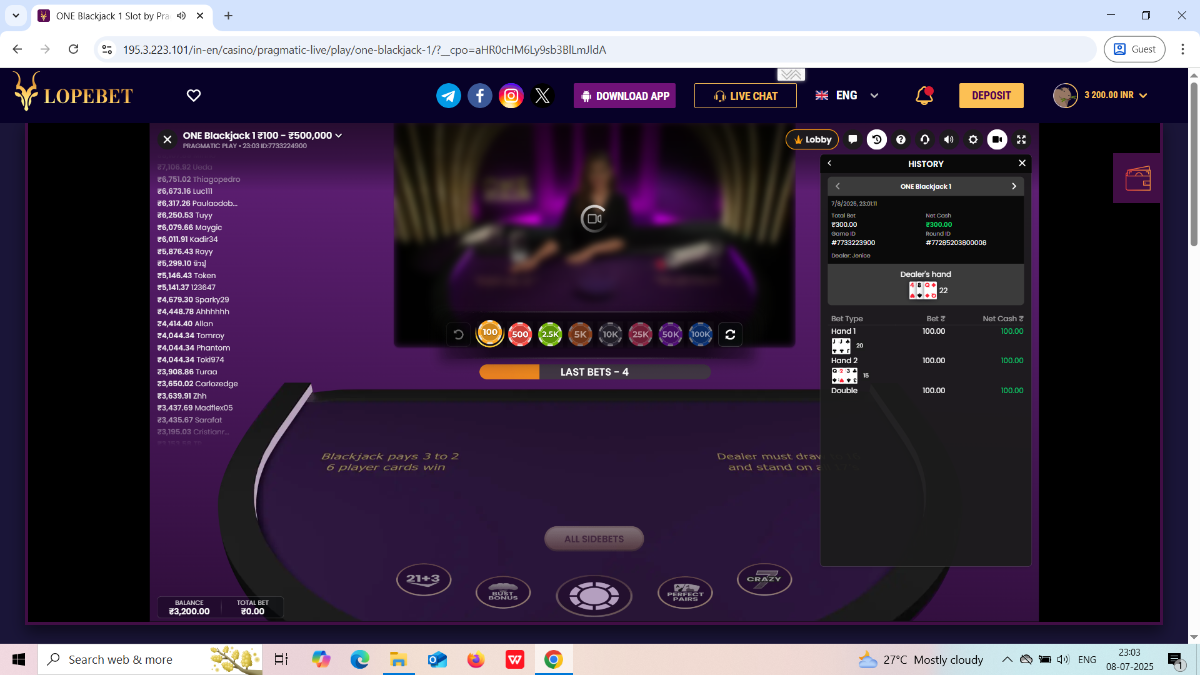Place bet on main betting spot
Viewport: 1200px width, 675px height.
pos(594,595)
